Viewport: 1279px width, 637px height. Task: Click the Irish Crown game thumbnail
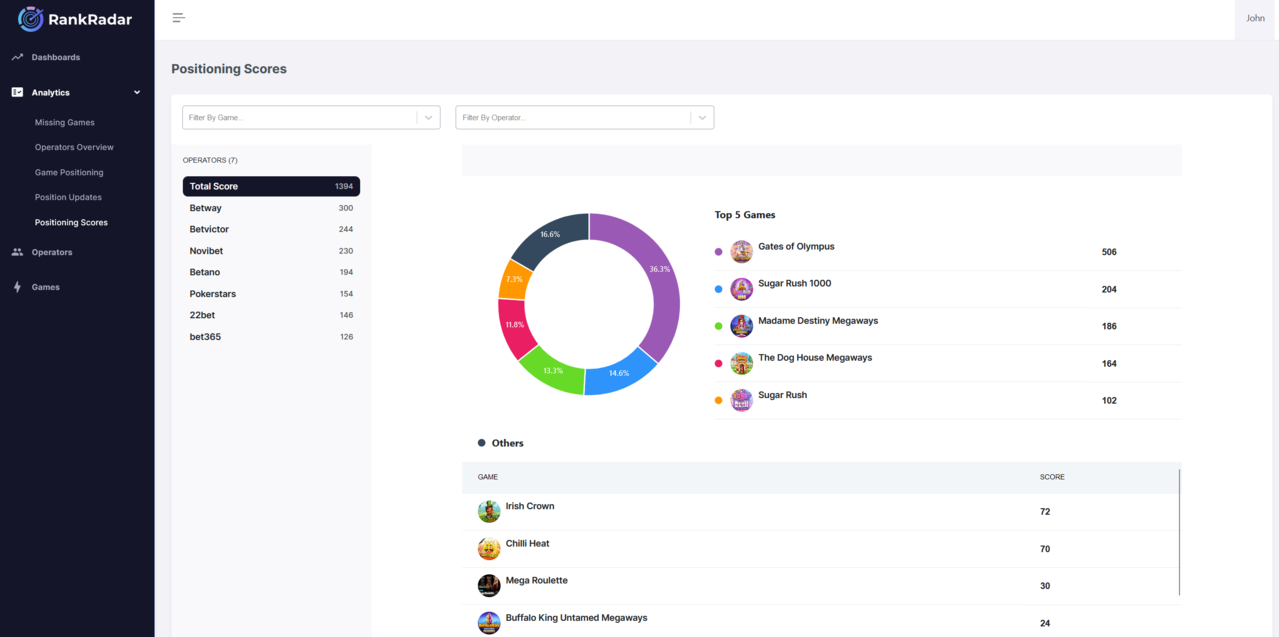(489, 511)
